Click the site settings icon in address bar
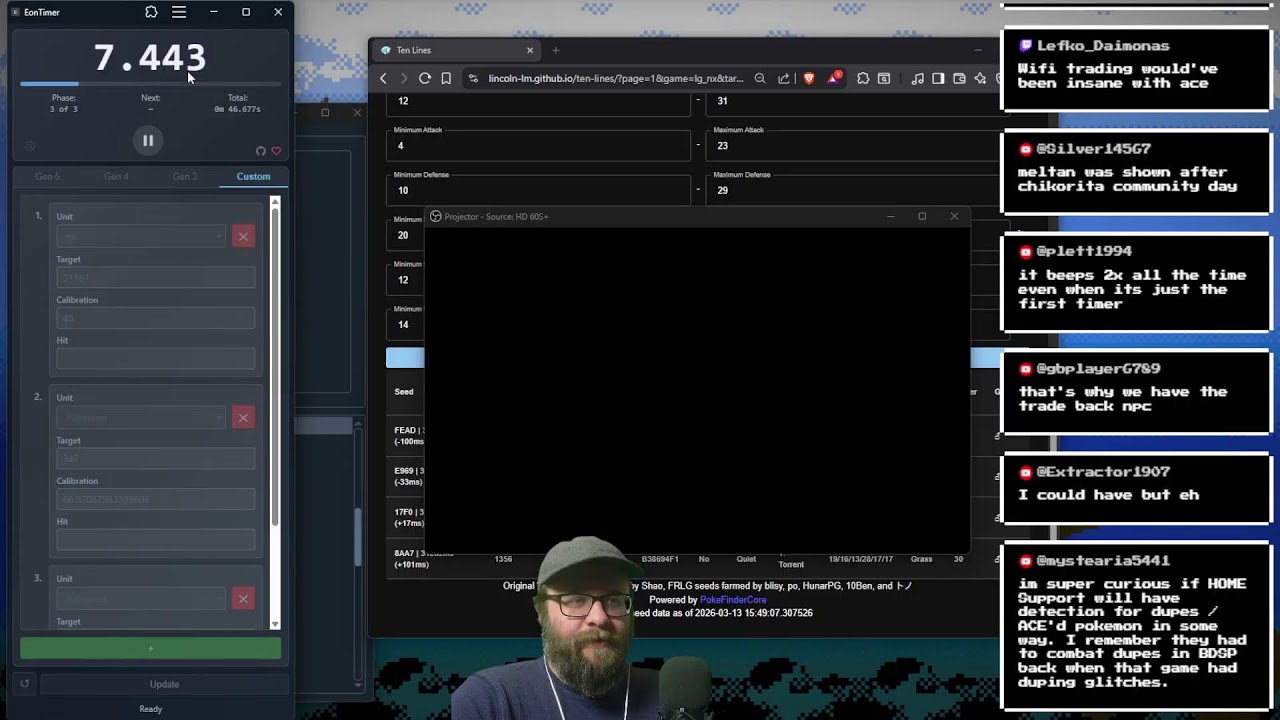This screenshot has width=1280, height=720. (474, 78)
